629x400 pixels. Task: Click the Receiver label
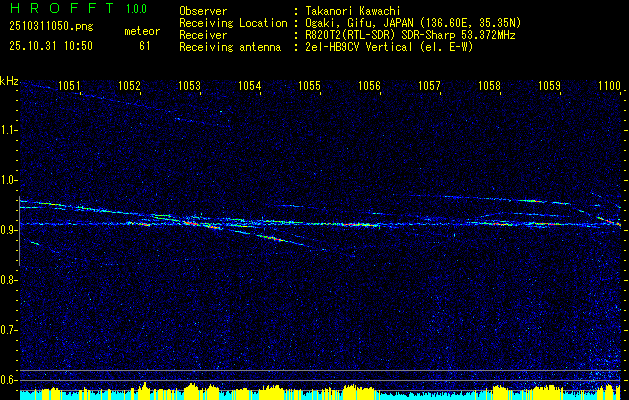203,35
